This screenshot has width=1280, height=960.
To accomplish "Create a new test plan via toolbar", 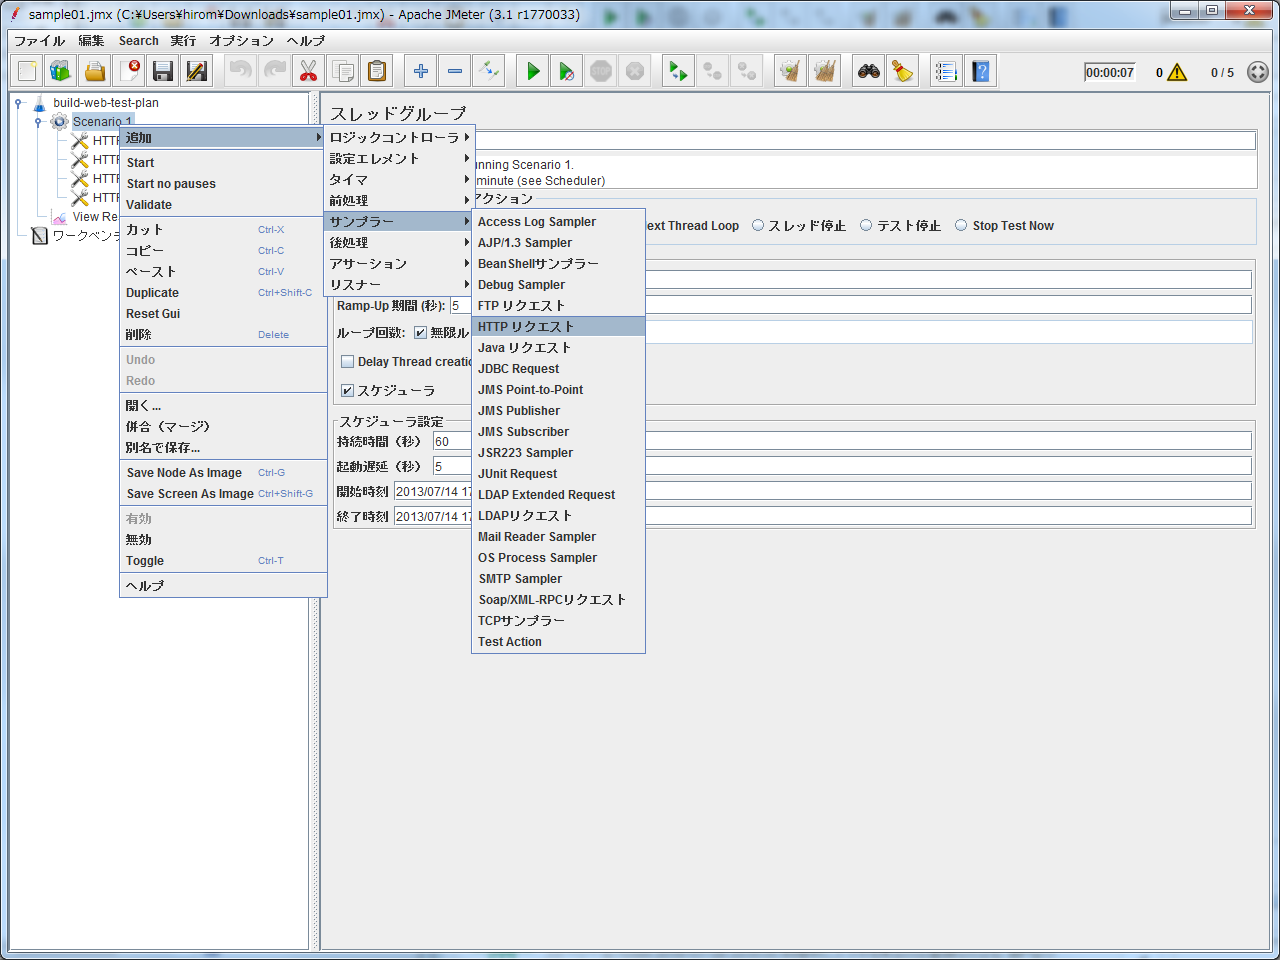I will tap(27, 71).
